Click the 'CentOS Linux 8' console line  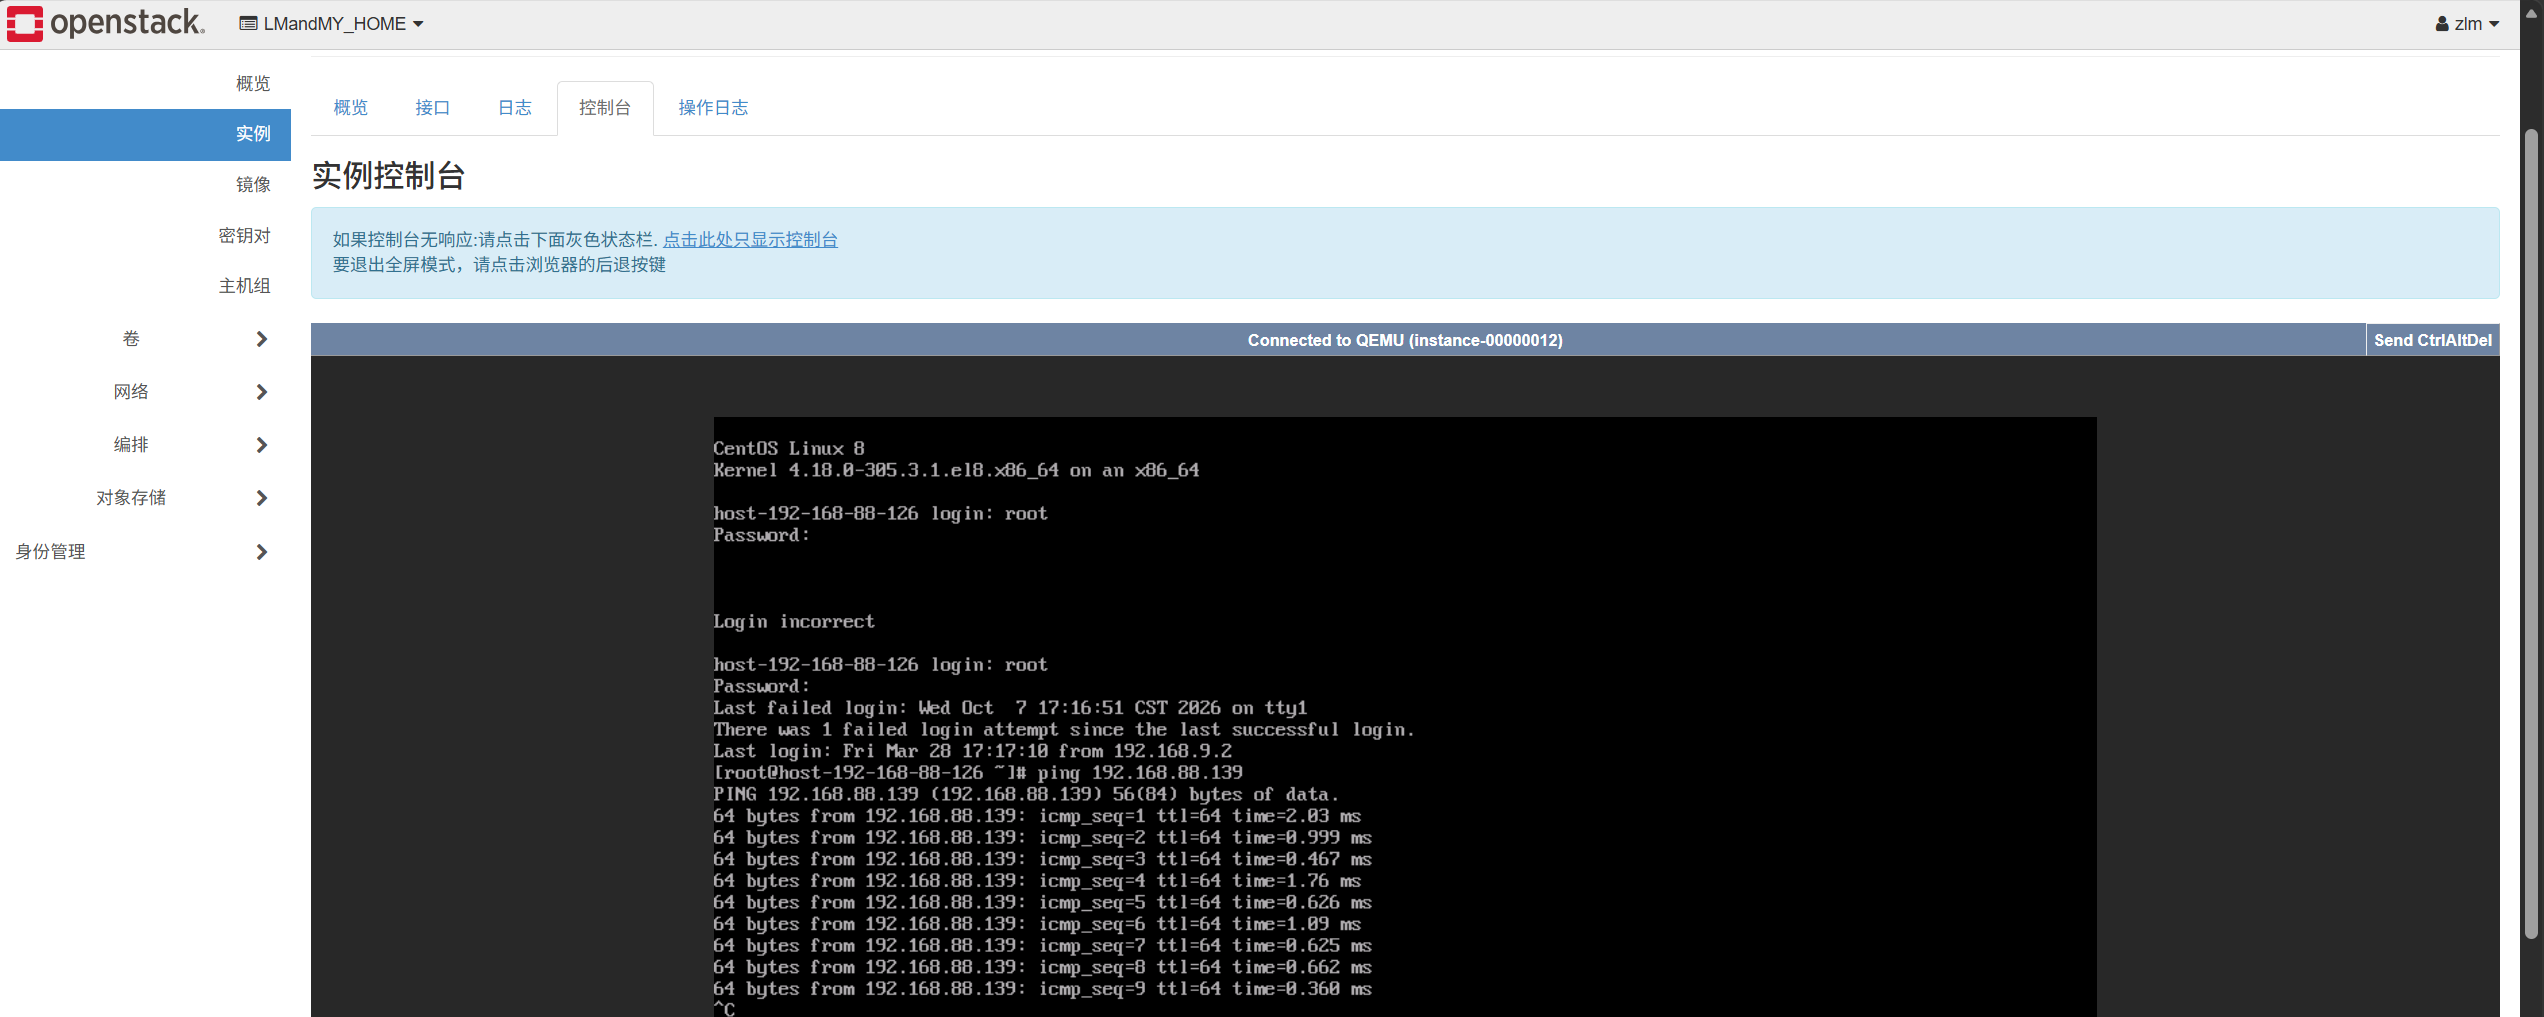tap(788, 449)
